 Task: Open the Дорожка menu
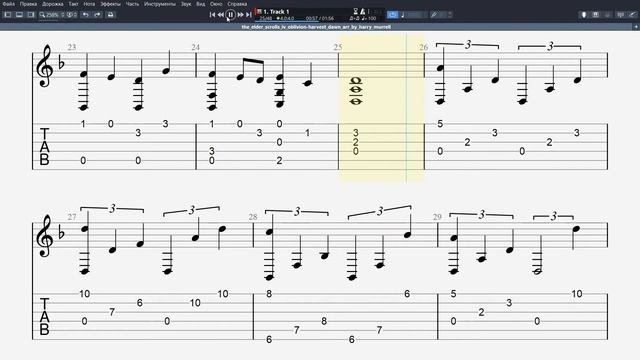tap(53, 4)
